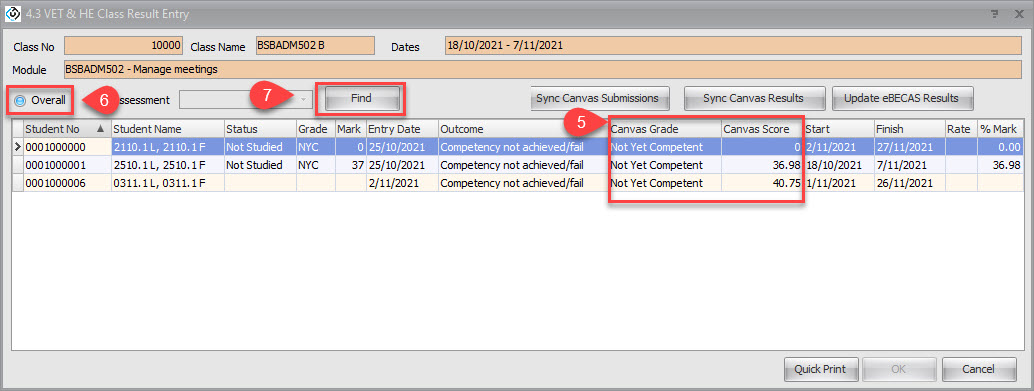The width and height of the screenshot is (1034, 391).
Task: Click the Outcome column header
Action: pos(523,129)
